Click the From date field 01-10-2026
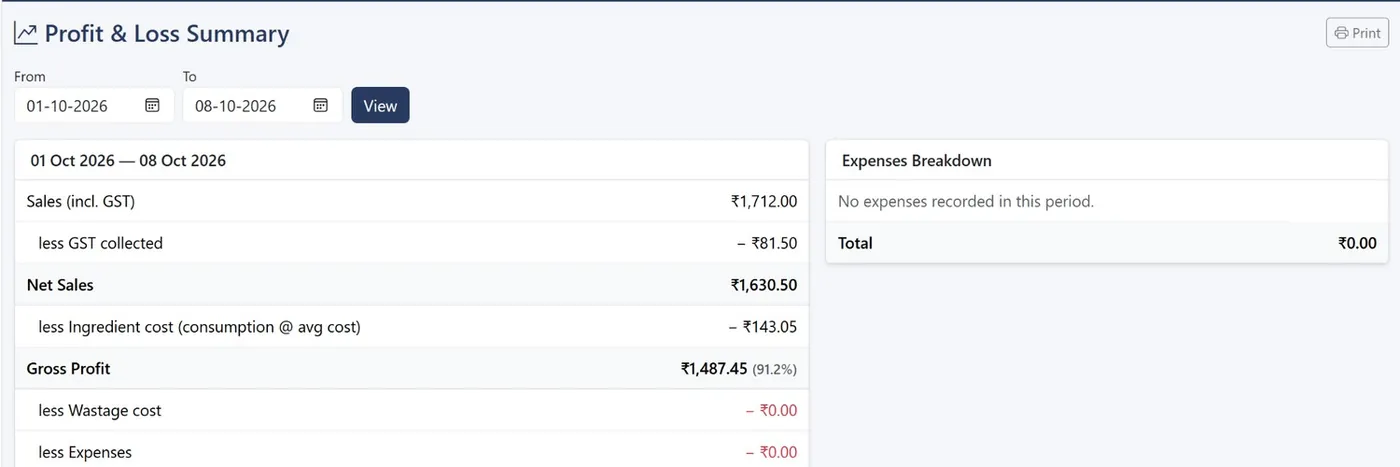 pyautogui.click(x=94, y=105)
